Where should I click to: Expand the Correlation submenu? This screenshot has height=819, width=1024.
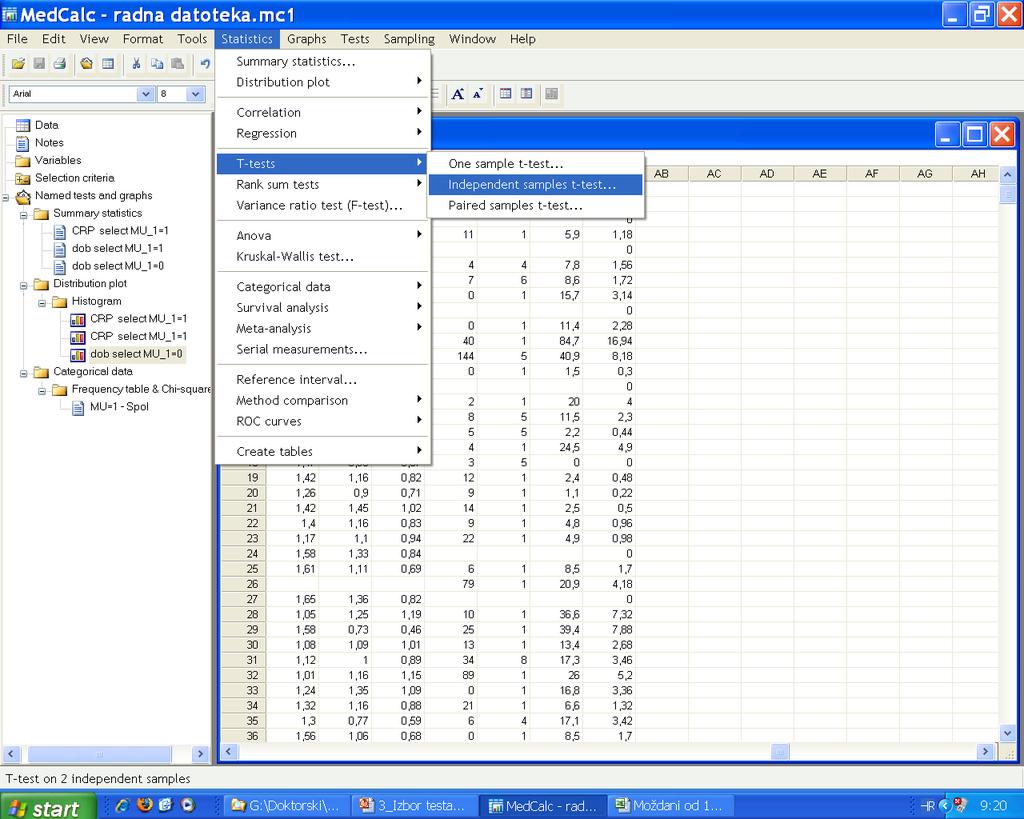coord(323,112)
